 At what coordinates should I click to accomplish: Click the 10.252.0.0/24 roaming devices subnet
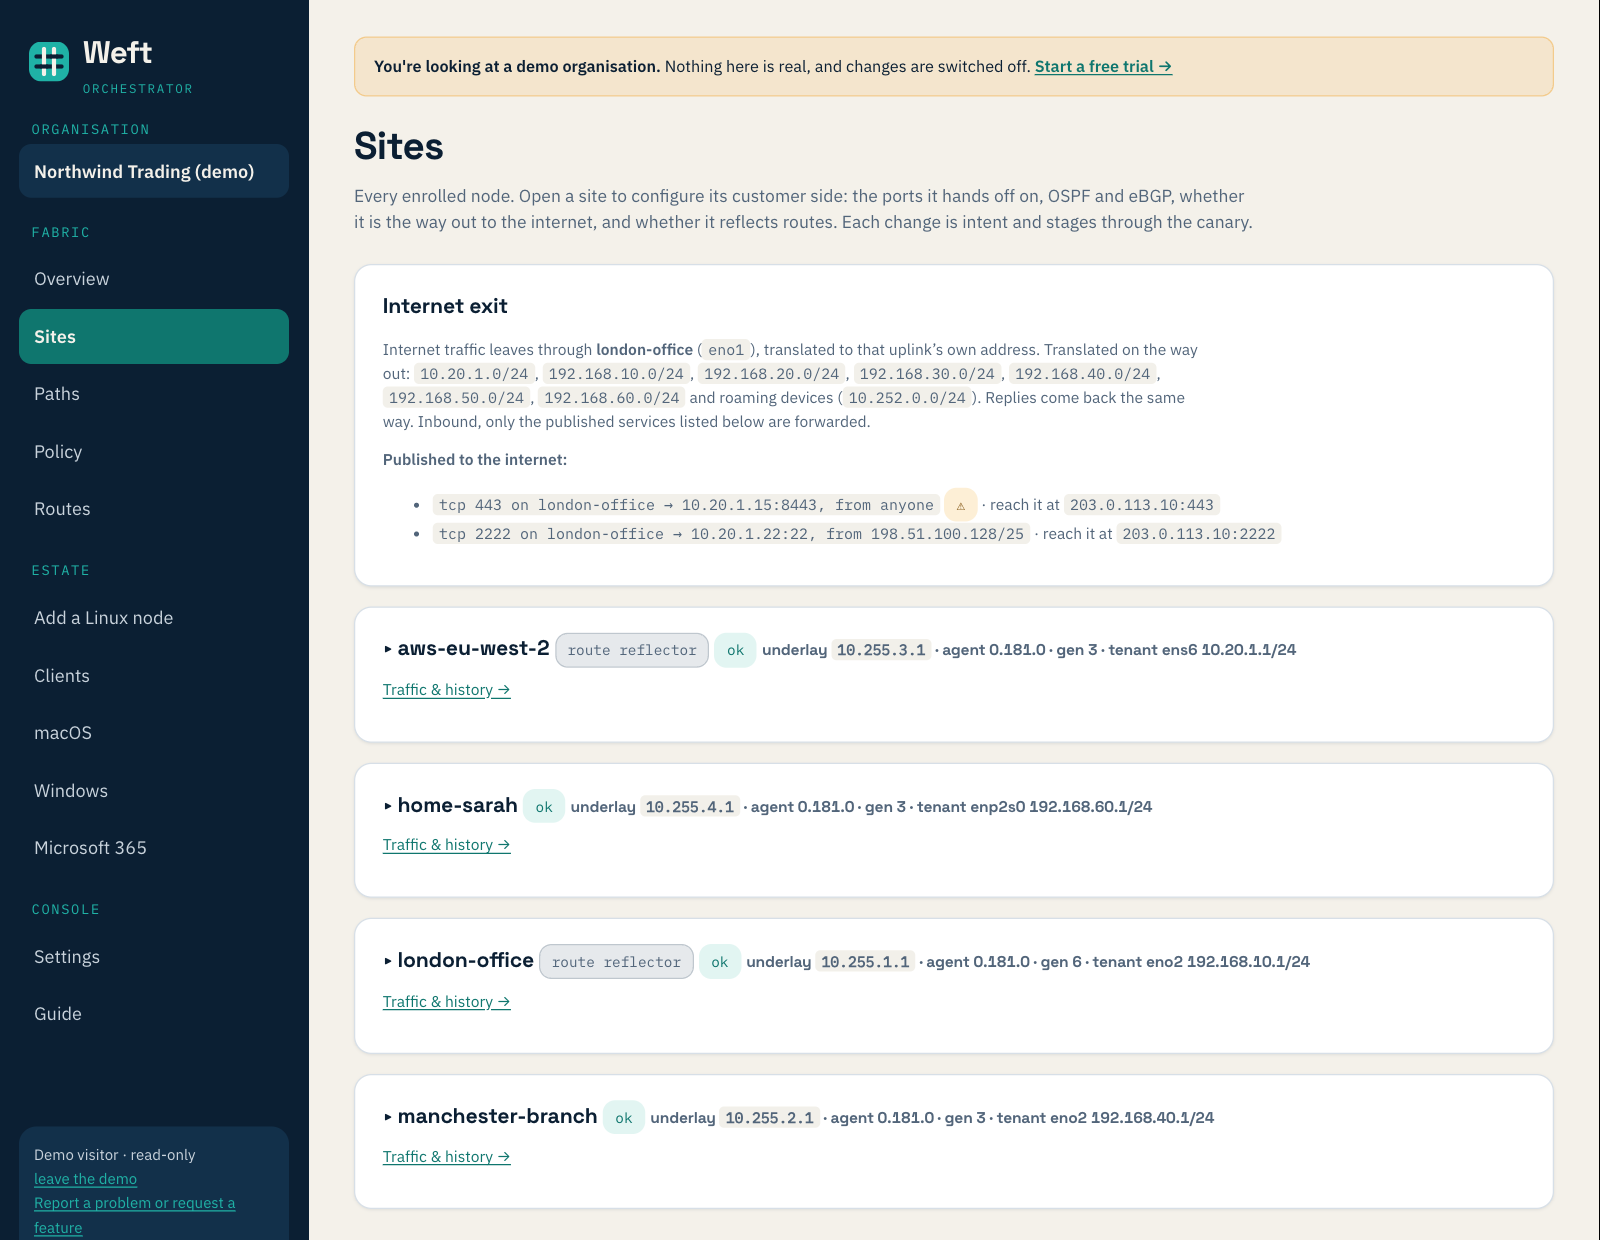[907, 398]
